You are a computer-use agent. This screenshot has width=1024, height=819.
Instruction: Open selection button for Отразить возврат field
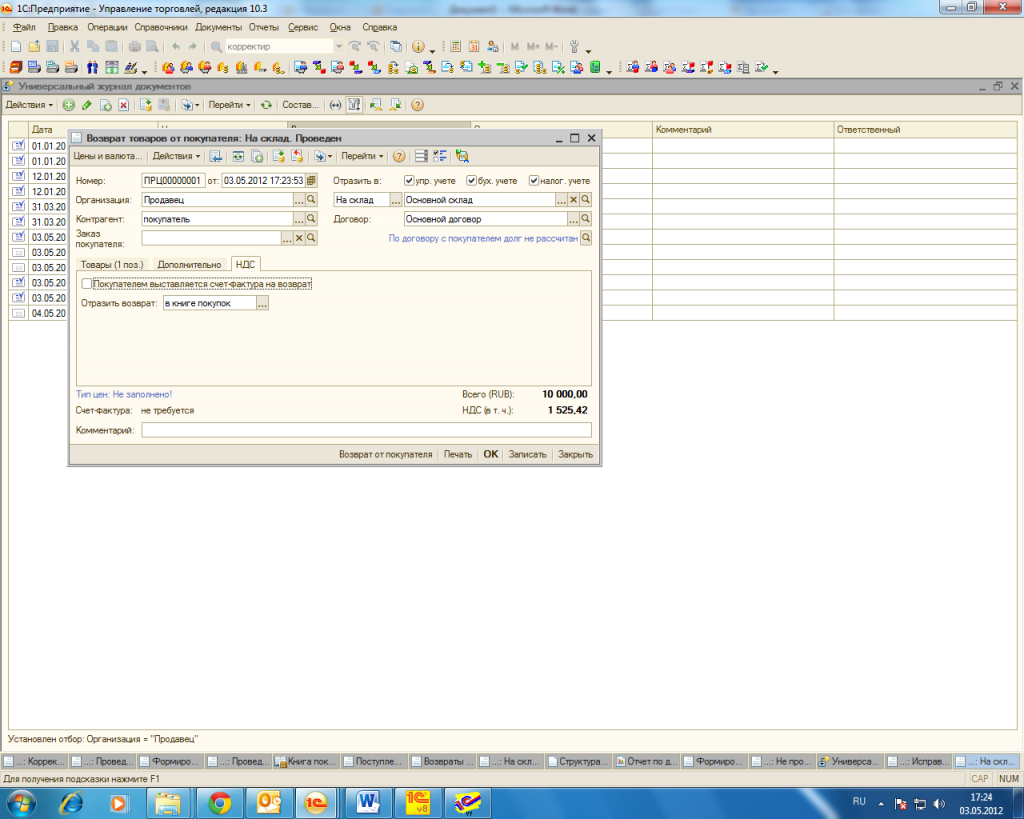coord(263,304)
